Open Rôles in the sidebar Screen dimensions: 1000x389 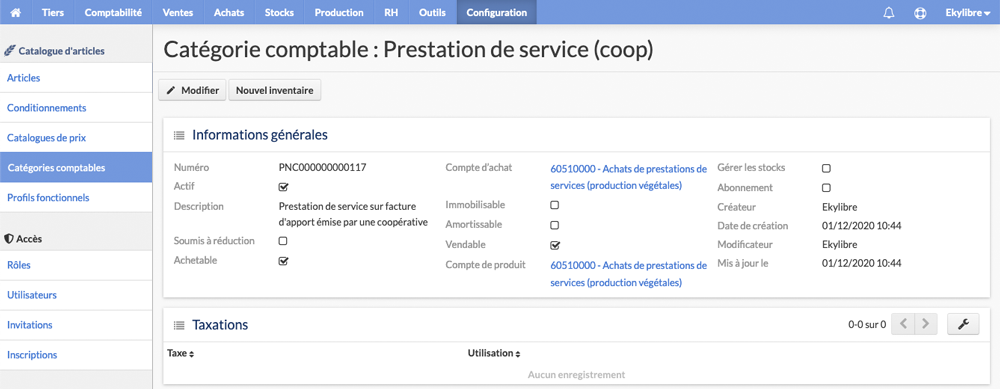76,265
